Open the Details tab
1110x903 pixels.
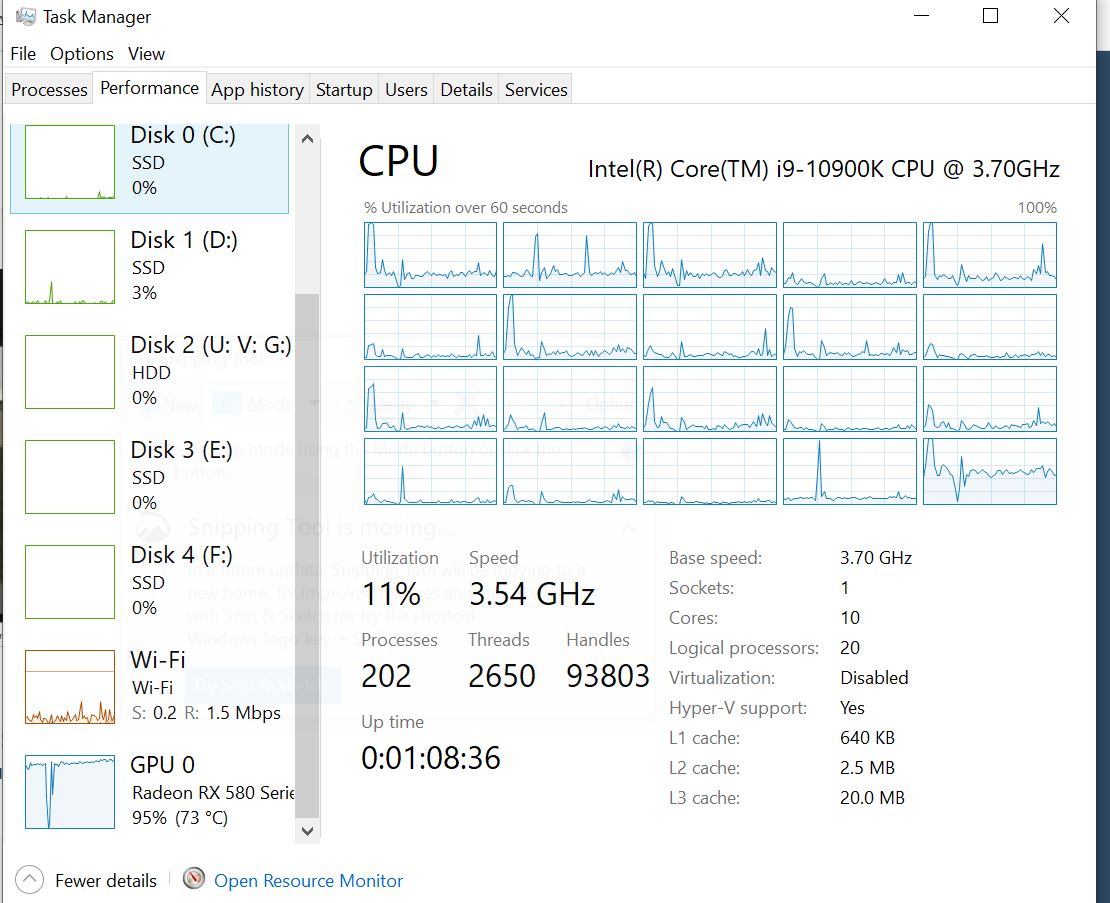click(x=466, y=90)
